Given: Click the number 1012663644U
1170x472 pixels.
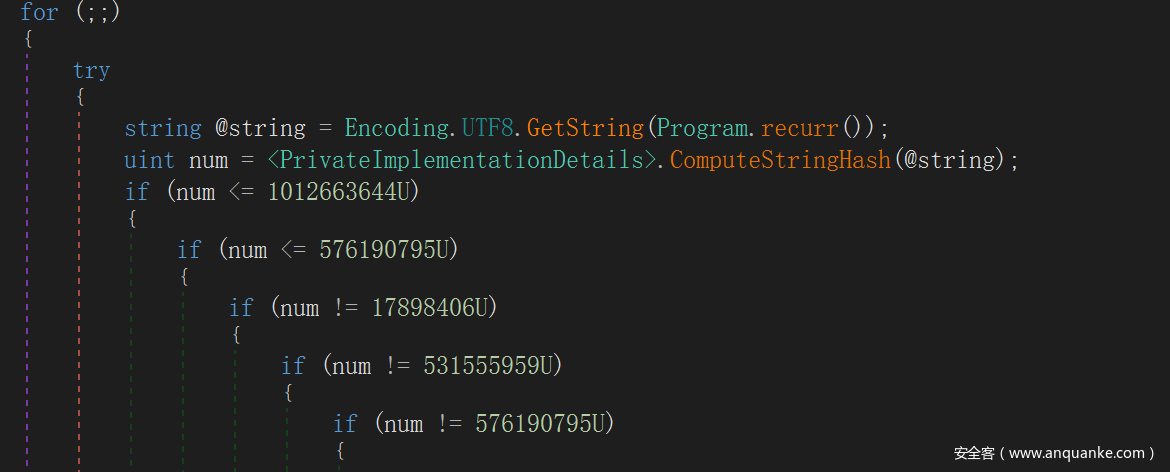Looking at the screenshot, I should [x=337, y=192].
